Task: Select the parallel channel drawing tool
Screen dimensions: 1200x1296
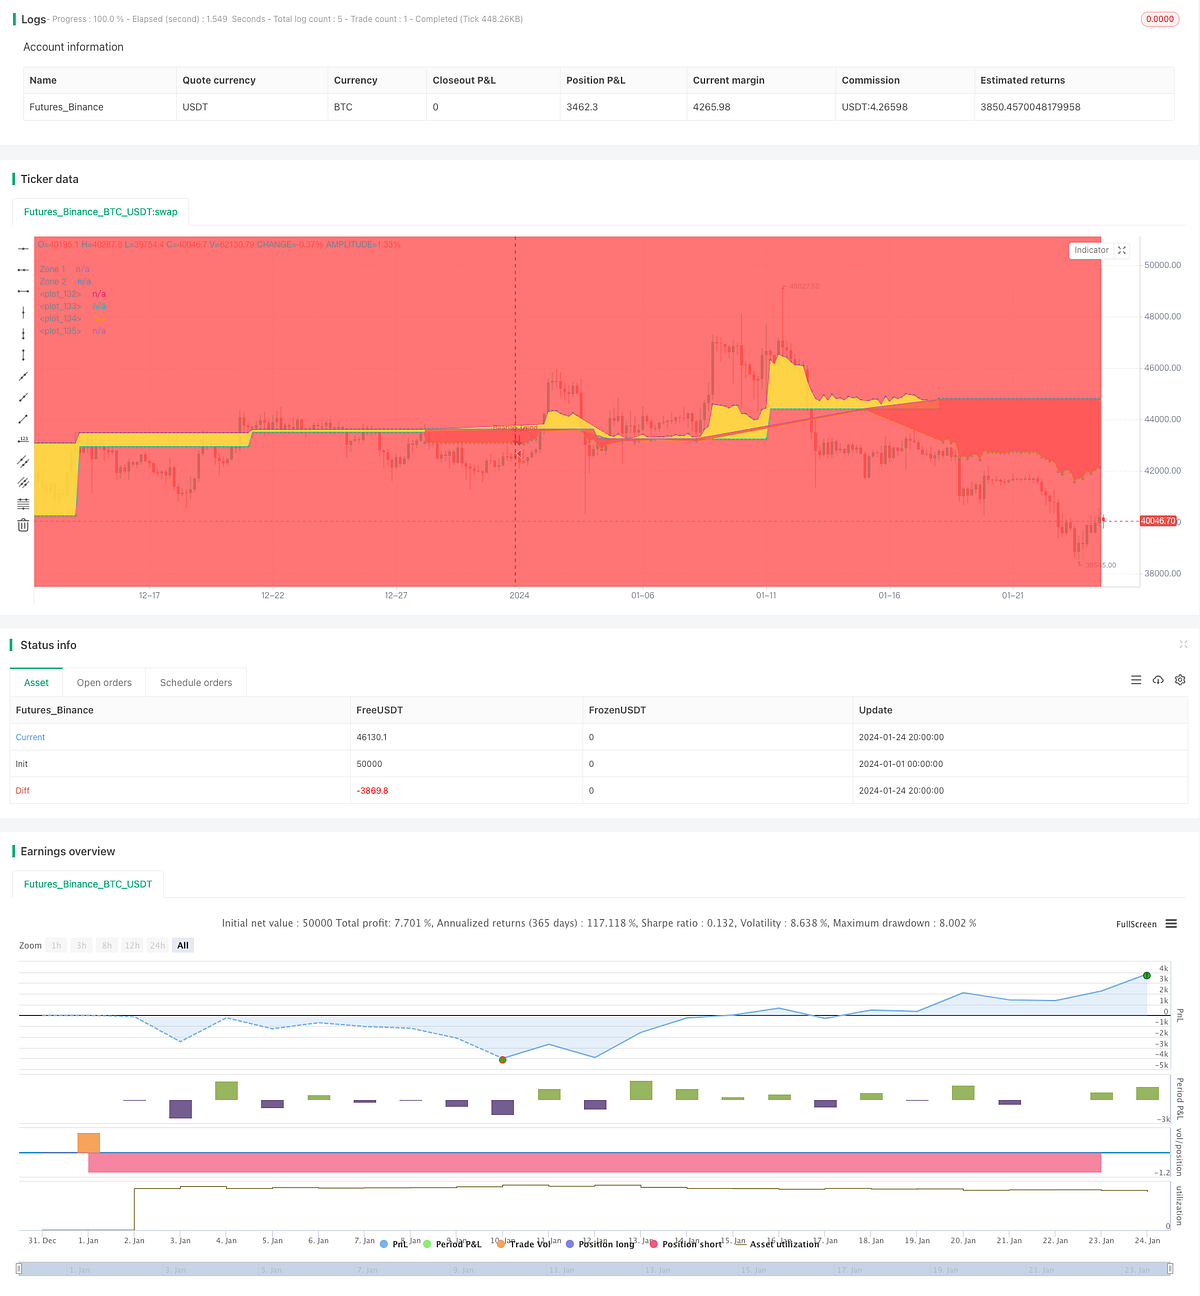Action: 22,461
